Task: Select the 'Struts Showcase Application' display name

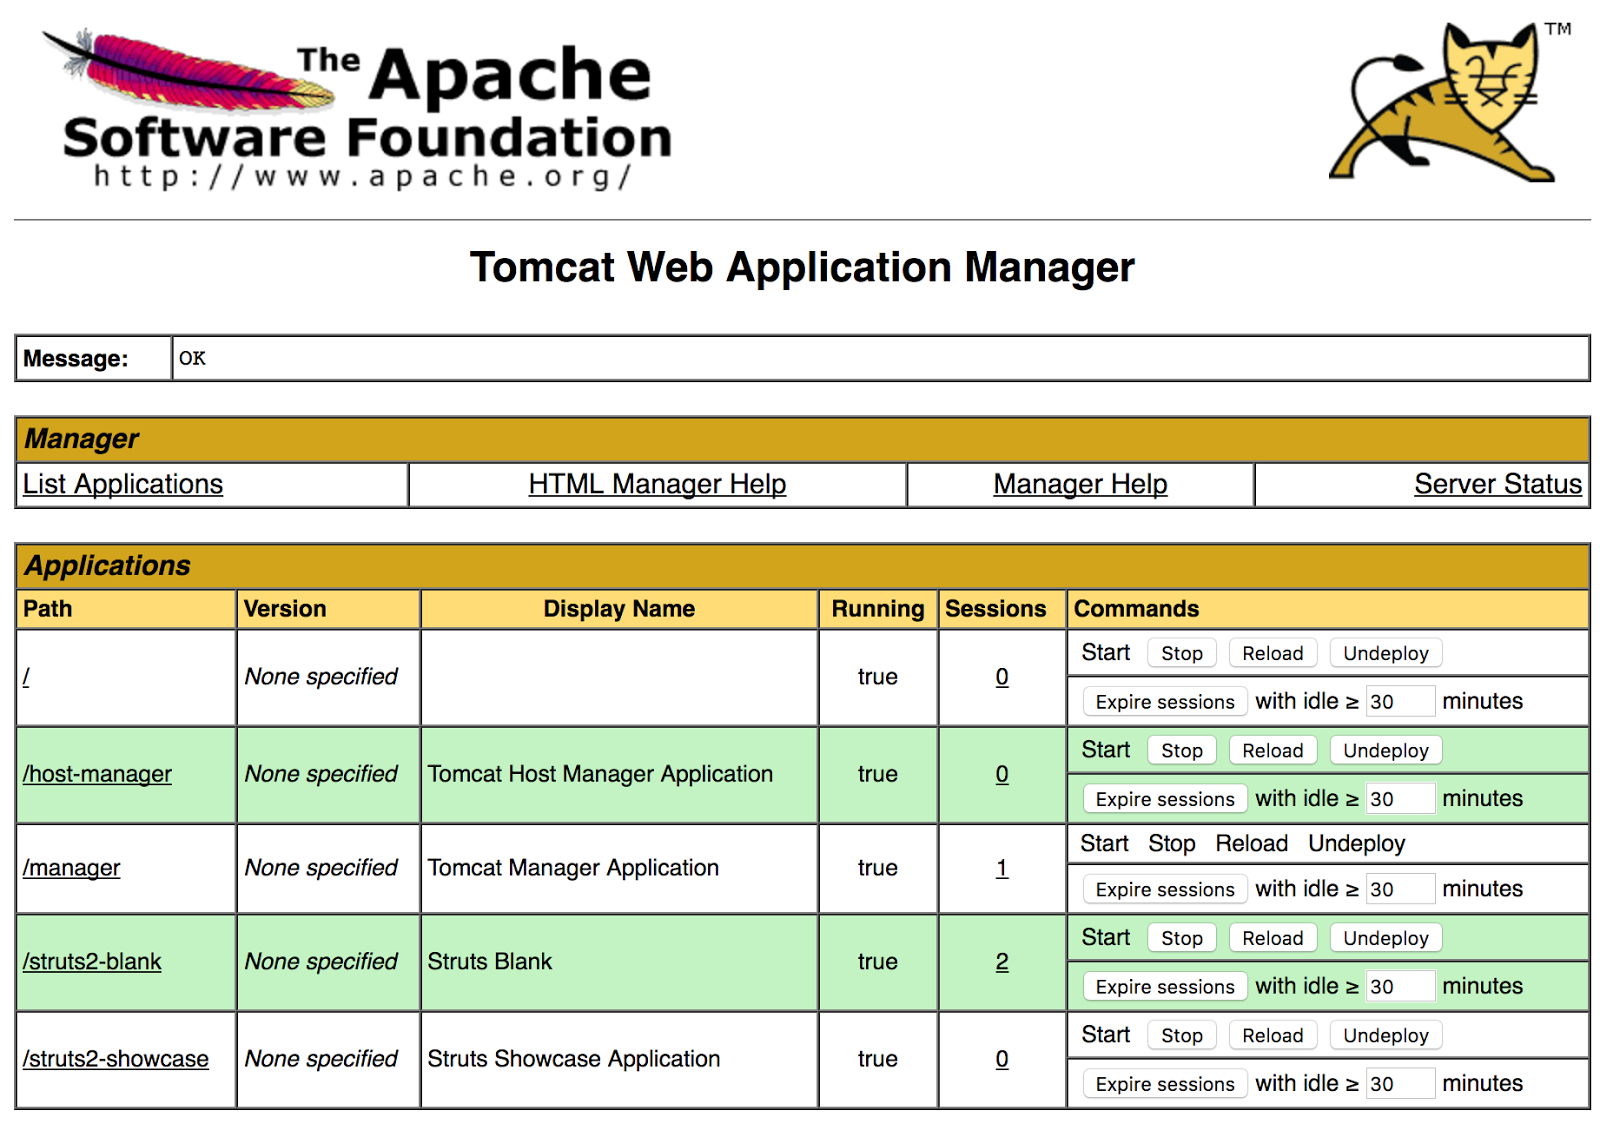Action: (574, 1059)
